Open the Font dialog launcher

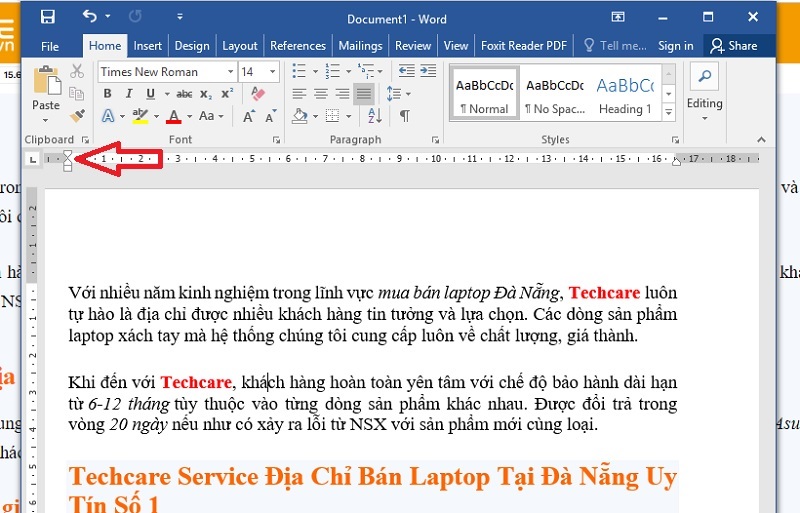(x=276, y=140)
